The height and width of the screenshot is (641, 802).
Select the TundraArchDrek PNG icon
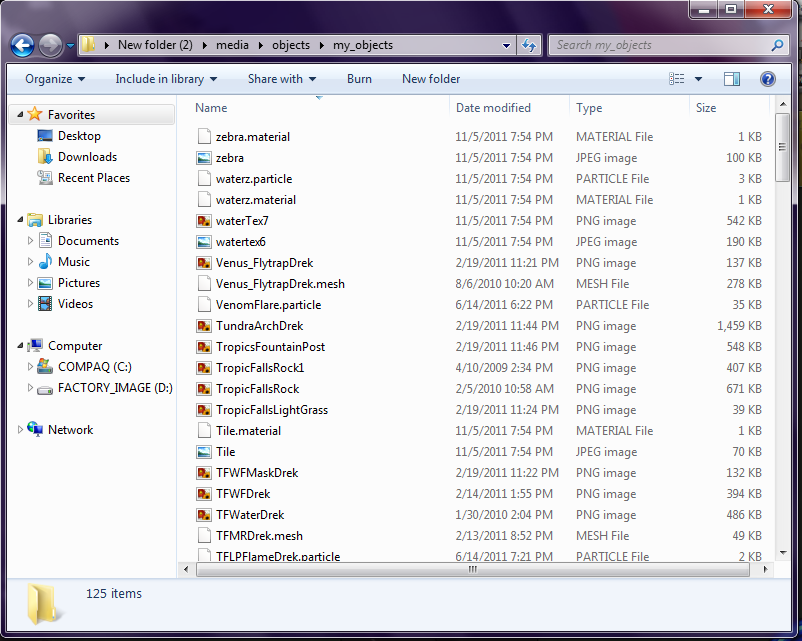point(204,326)
